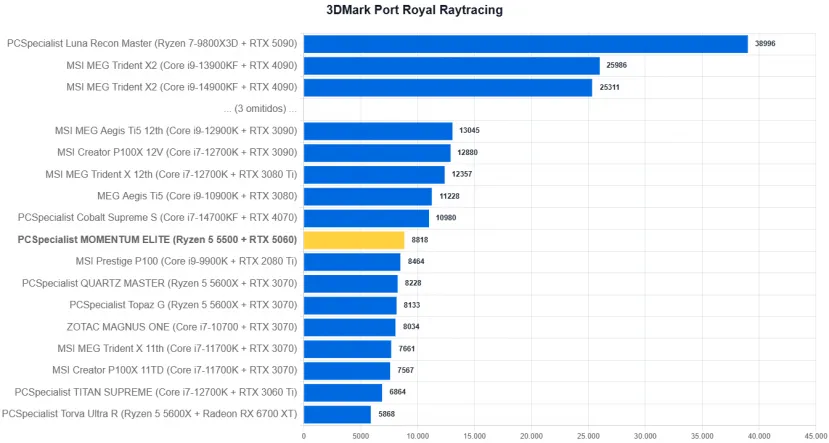Click the 15.000 x-axis tick label
The width and height of the screenshot is (829, 443).
474,436
